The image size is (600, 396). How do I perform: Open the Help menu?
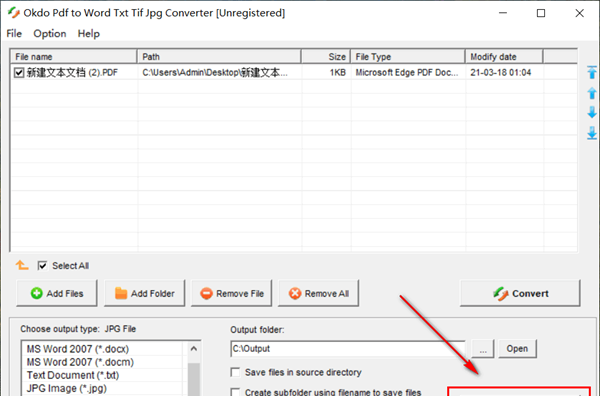click(88, 34)
